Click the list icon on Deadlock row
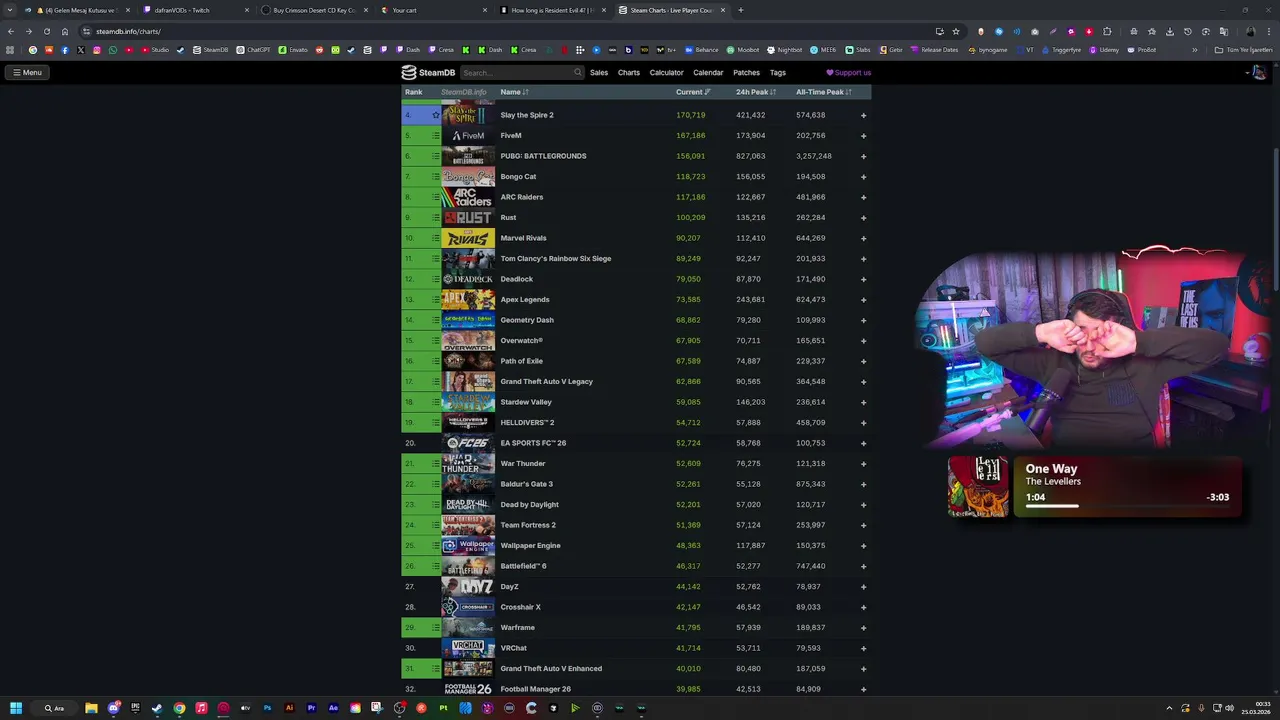Screen dimensions: 1280x720 435,279
